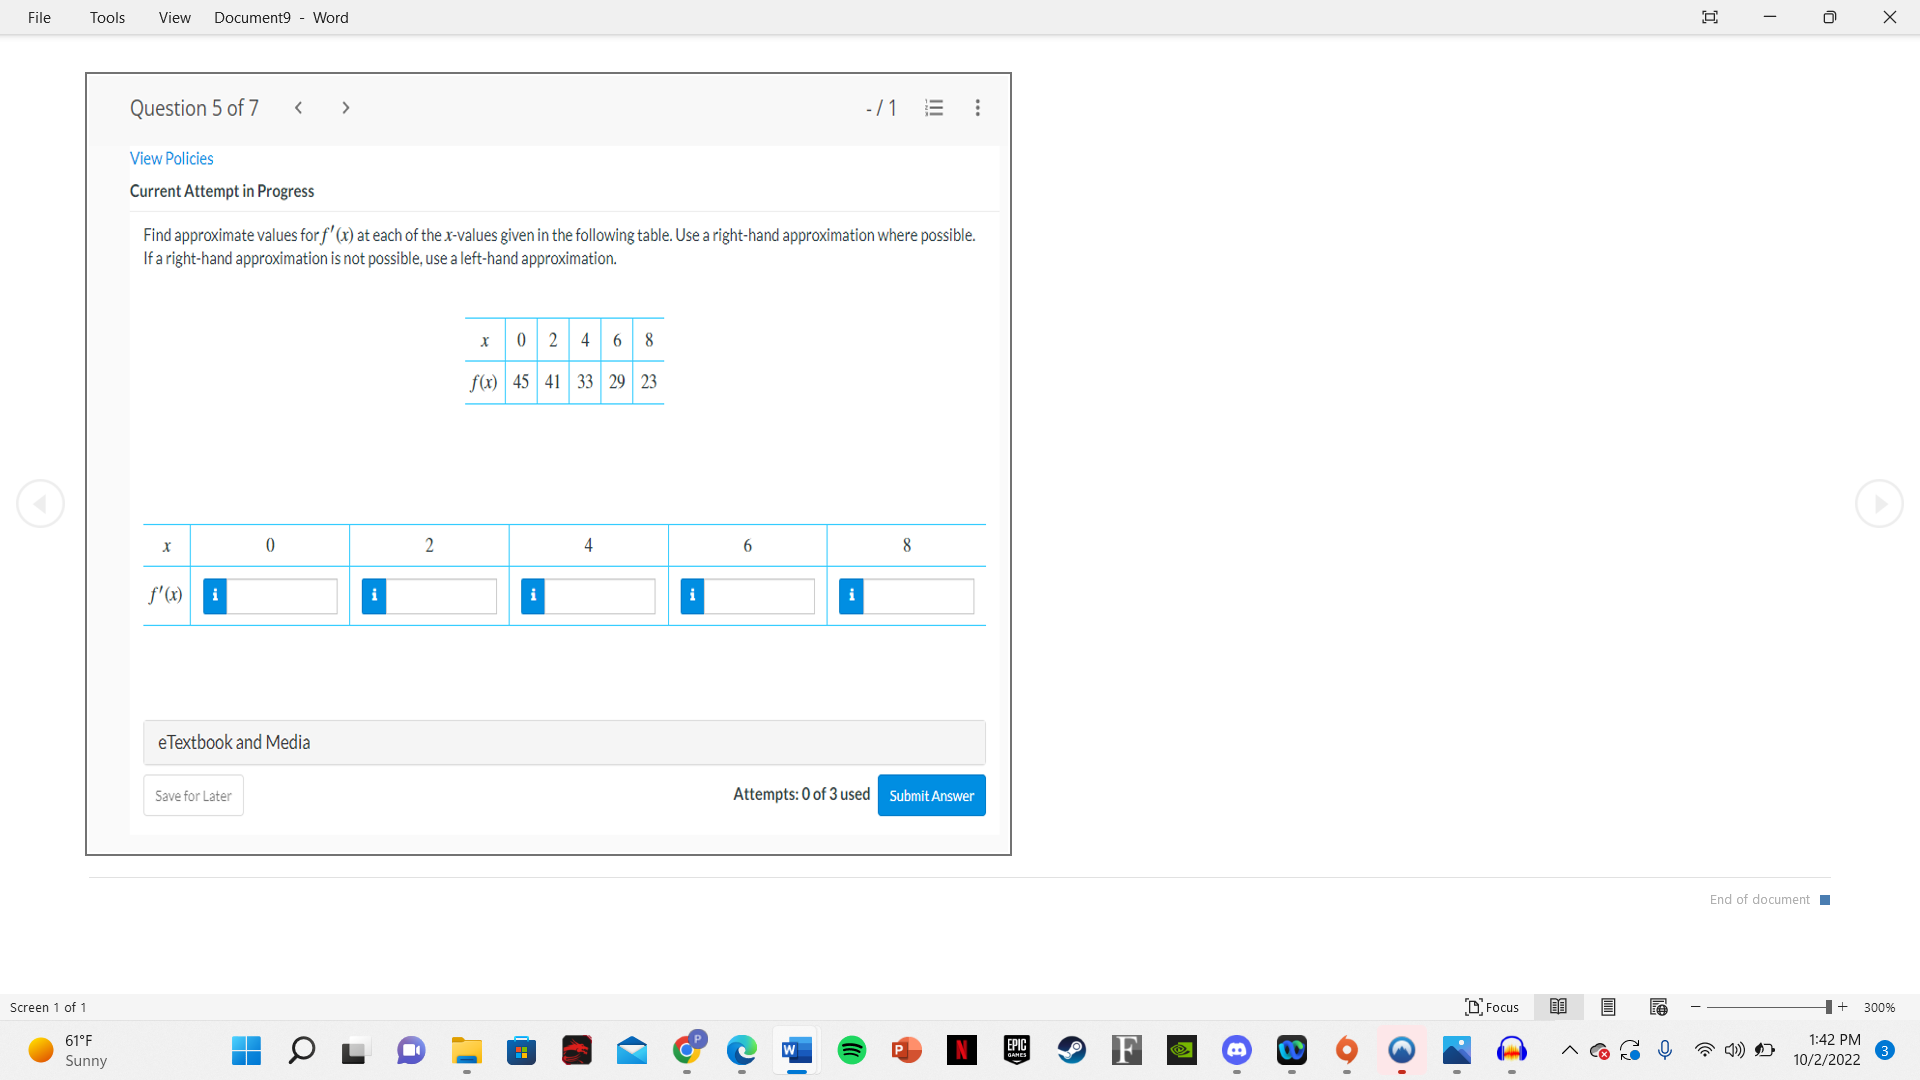Open the View Policies link
Screen dimensions: 1920x1080
[171, 158]
